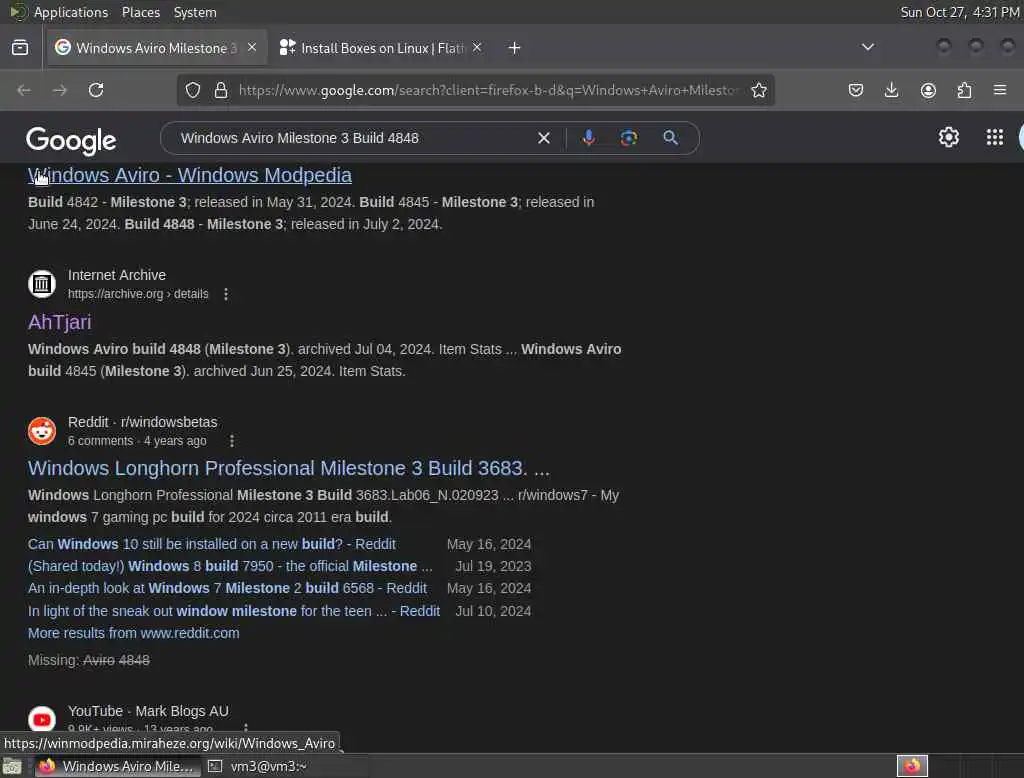The width and height of the screenshot is (1024, 778).
Task: Open a new tab with plus button
Action: click(x=515, y=48)
